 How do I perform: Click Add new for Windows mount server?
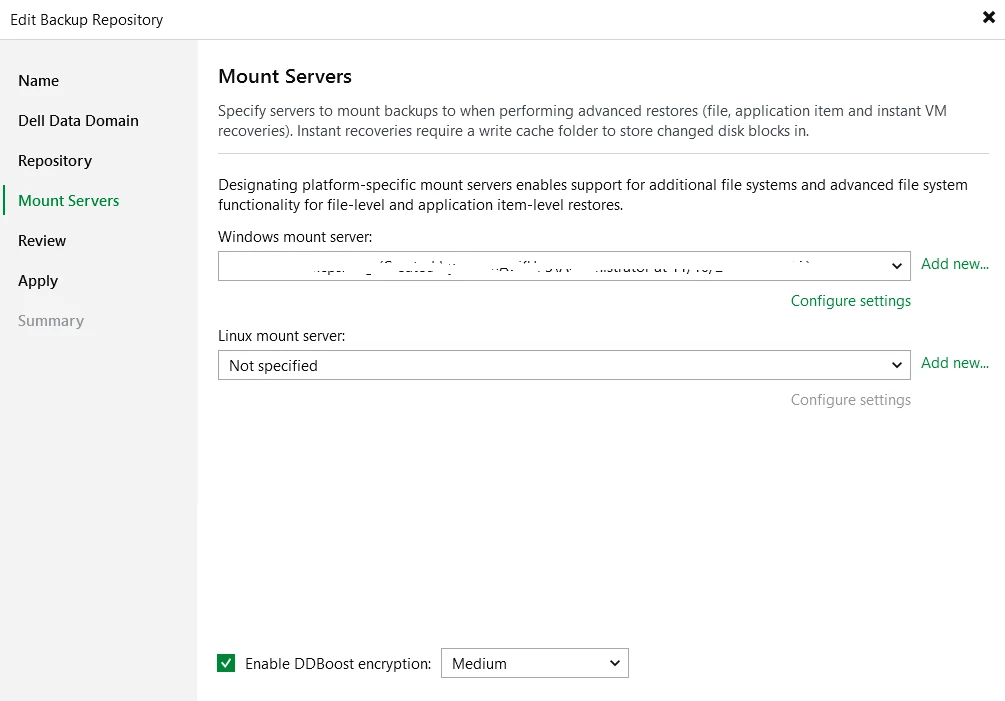954,264
